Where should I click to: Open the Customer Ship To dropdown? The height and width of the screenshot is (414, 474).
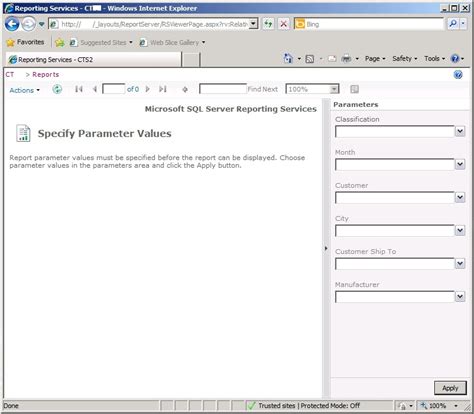point(460,263)
